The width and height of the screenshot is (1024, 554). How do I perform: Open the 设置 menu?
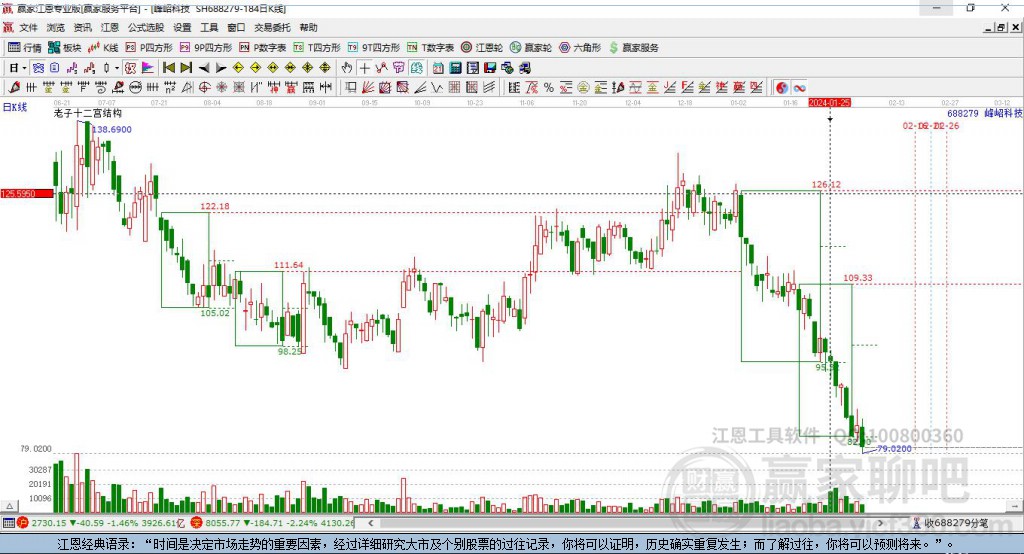182,27
